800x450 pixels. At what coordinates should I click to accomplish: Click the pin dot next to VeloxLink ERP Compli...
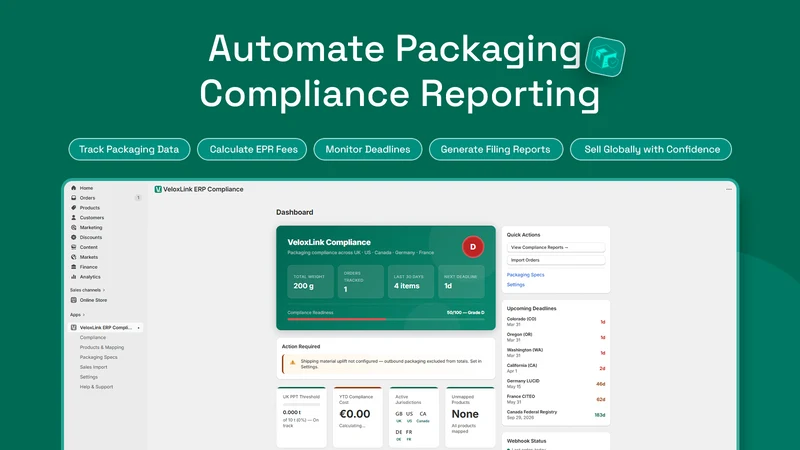point(138,328)
